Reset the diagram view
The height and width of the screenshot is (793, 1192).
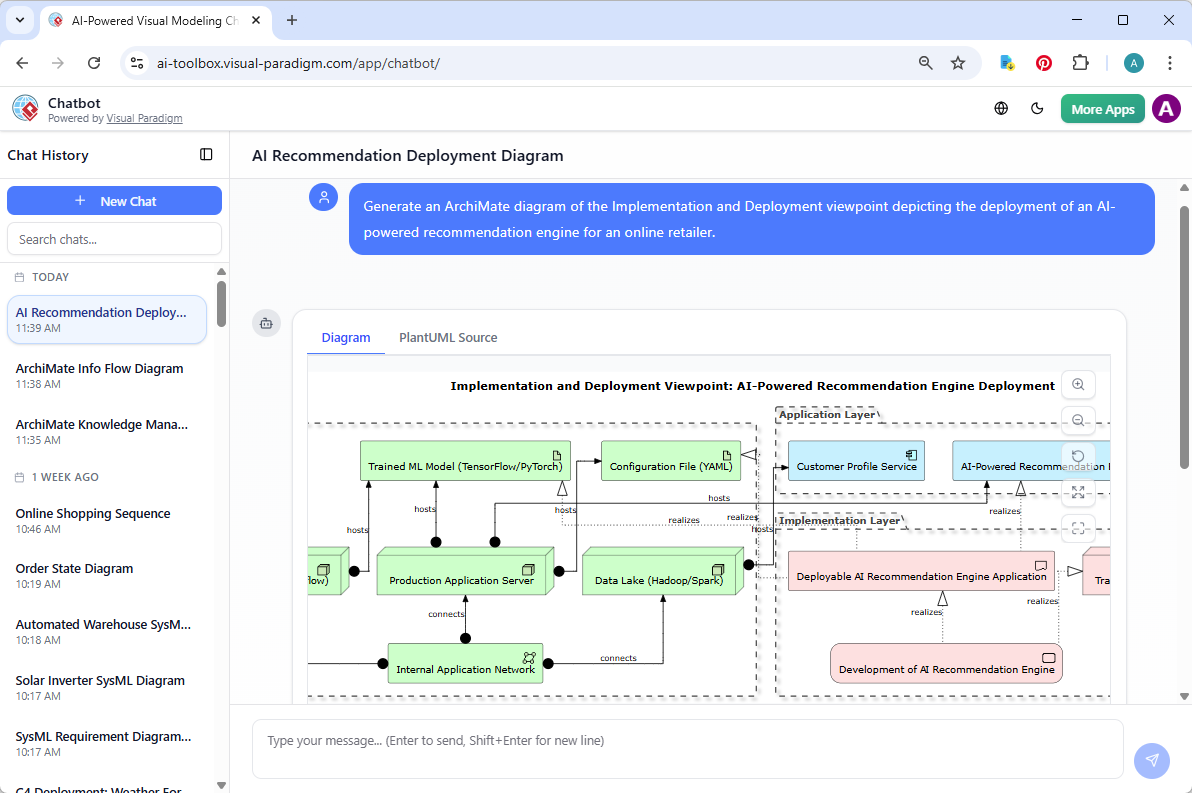point(1078,456)
